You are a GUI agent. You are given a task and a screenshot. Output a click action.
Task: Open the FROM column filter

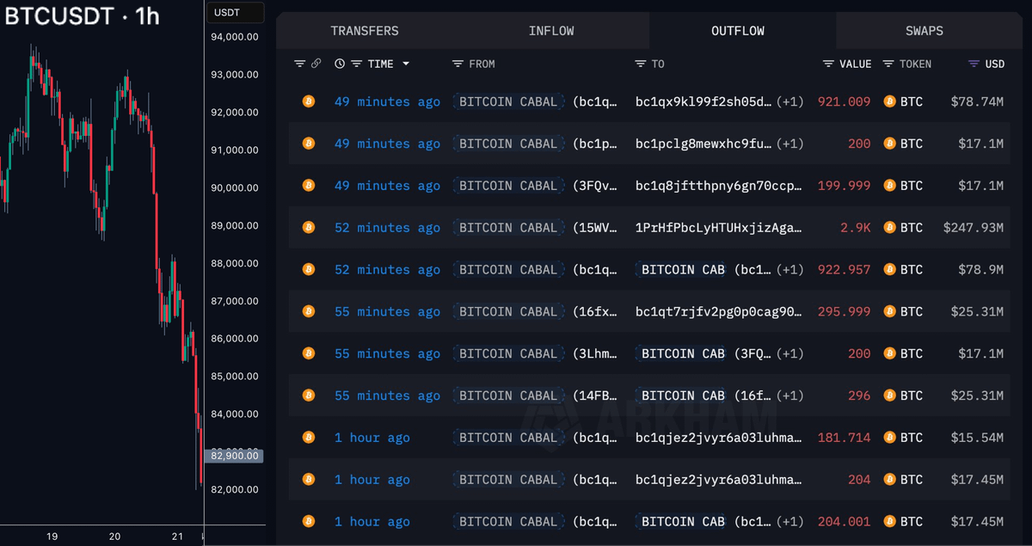pos(458,64)
